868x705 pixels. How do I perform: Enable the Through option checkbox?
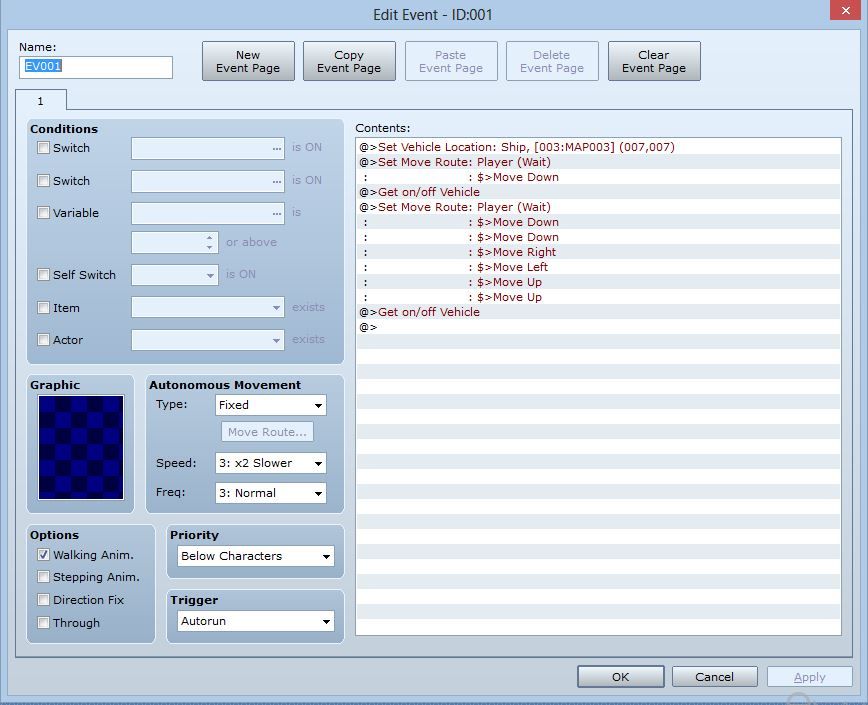click(44, 623)
